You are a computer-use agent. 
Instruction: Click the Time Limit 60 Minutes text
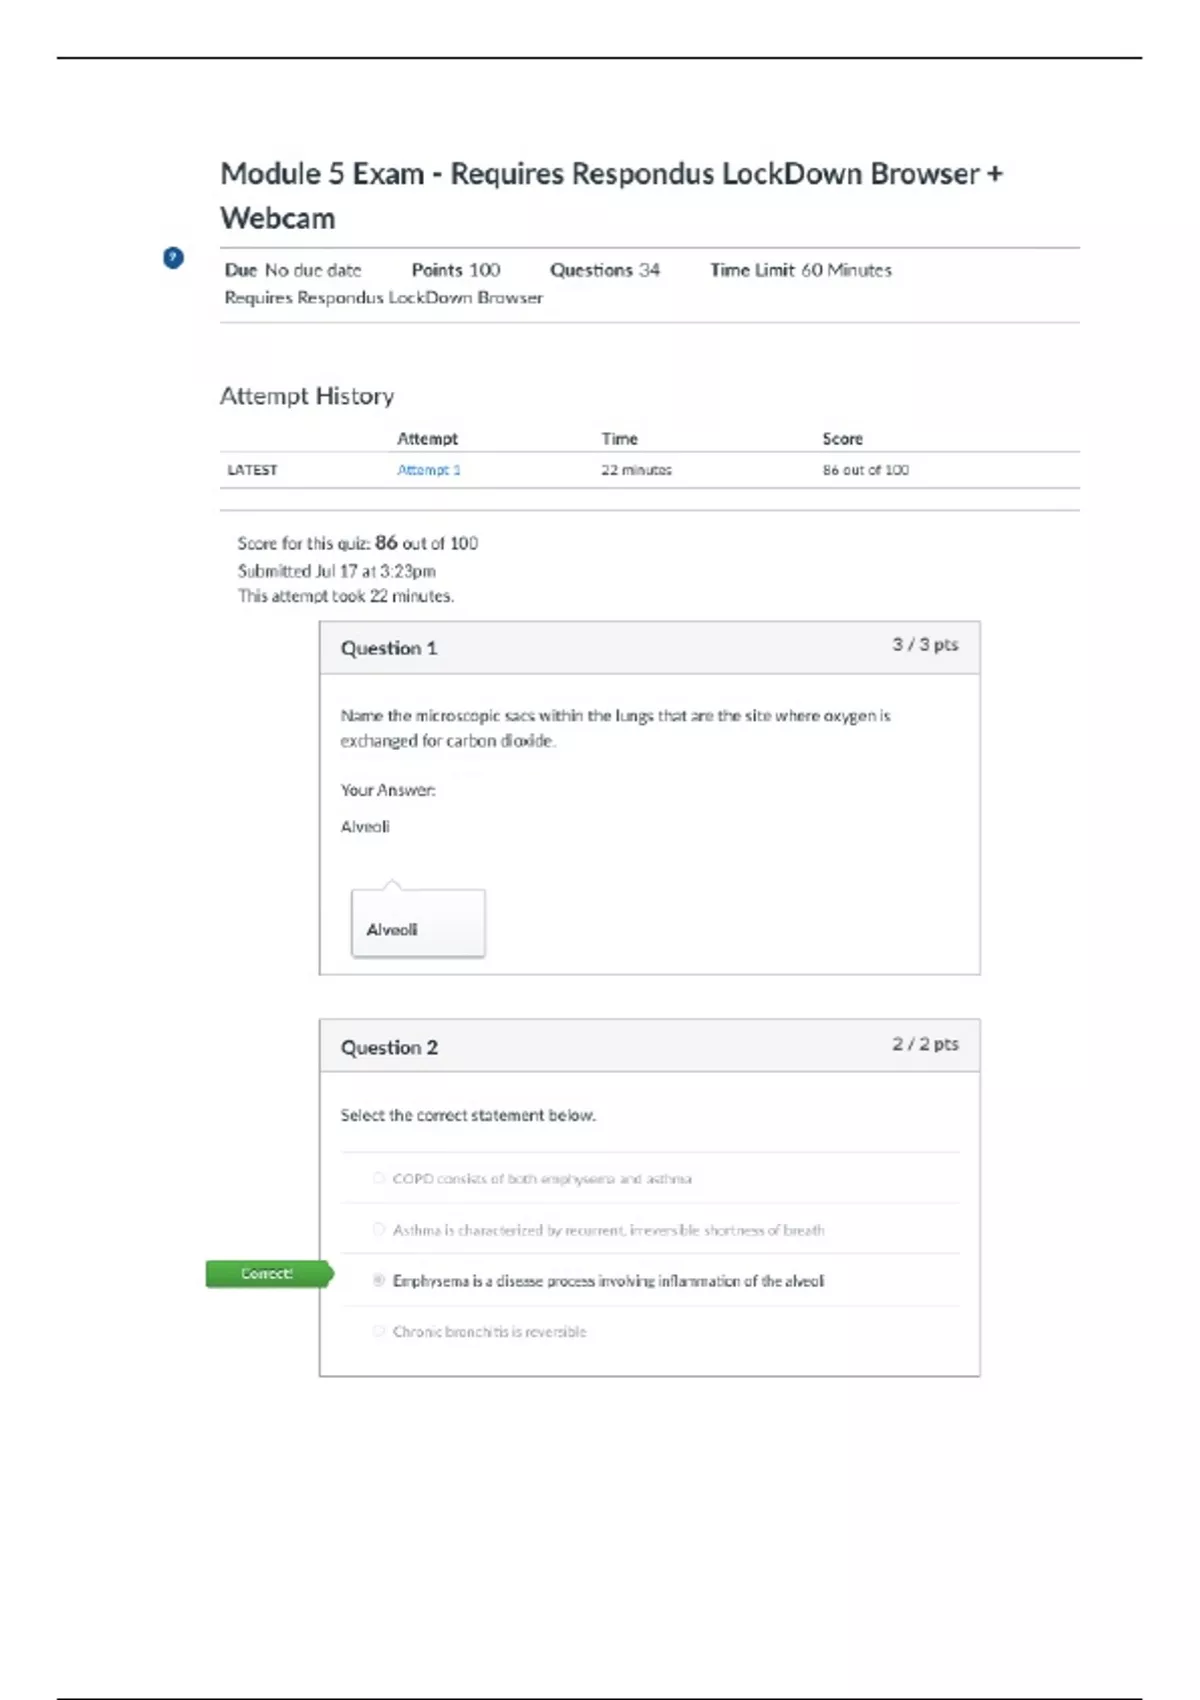[800, 270]
